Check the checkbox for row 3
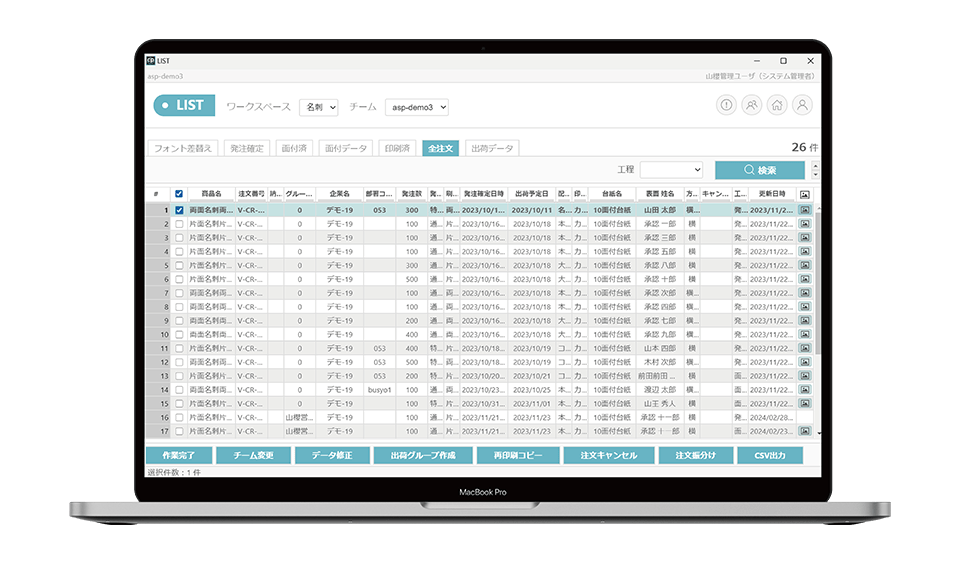The width and height of the screenshot is (960, 564). tap(179, 238)
